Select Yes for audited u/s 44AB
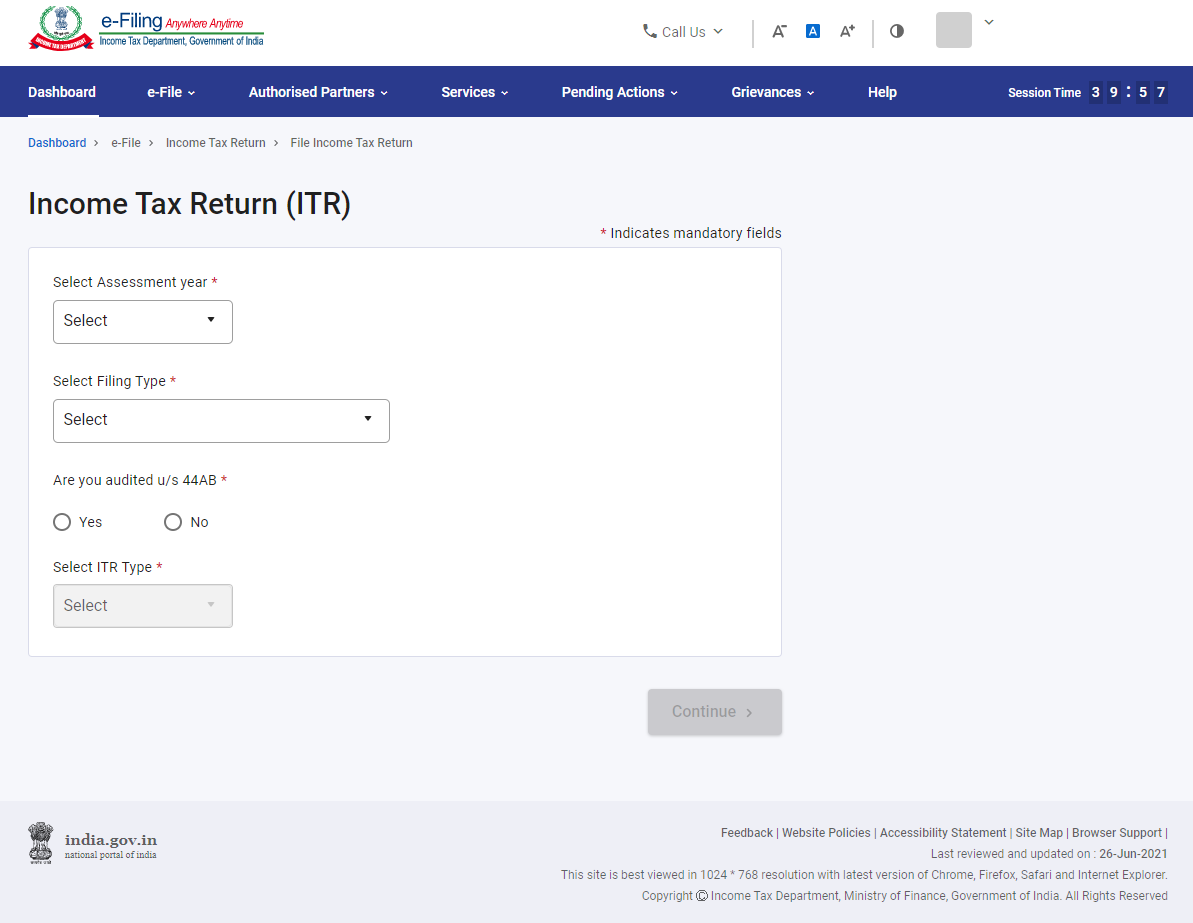 61,521
